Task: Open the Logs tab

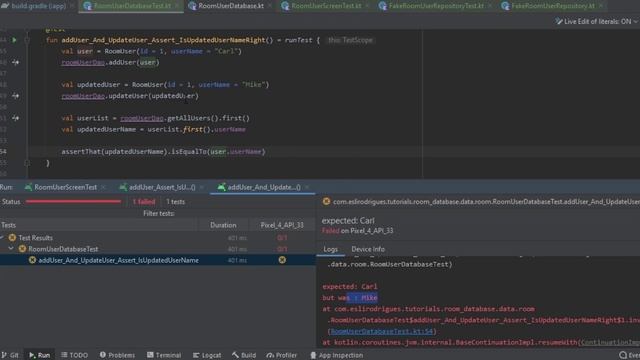Action: click(x=331, y=249)
